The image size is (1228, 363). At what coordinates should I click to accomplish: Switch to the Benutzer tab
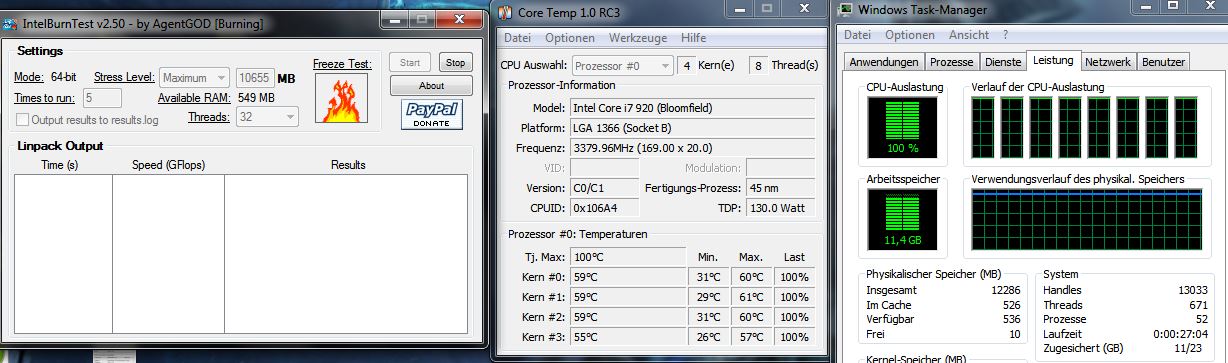point(1162,62)
